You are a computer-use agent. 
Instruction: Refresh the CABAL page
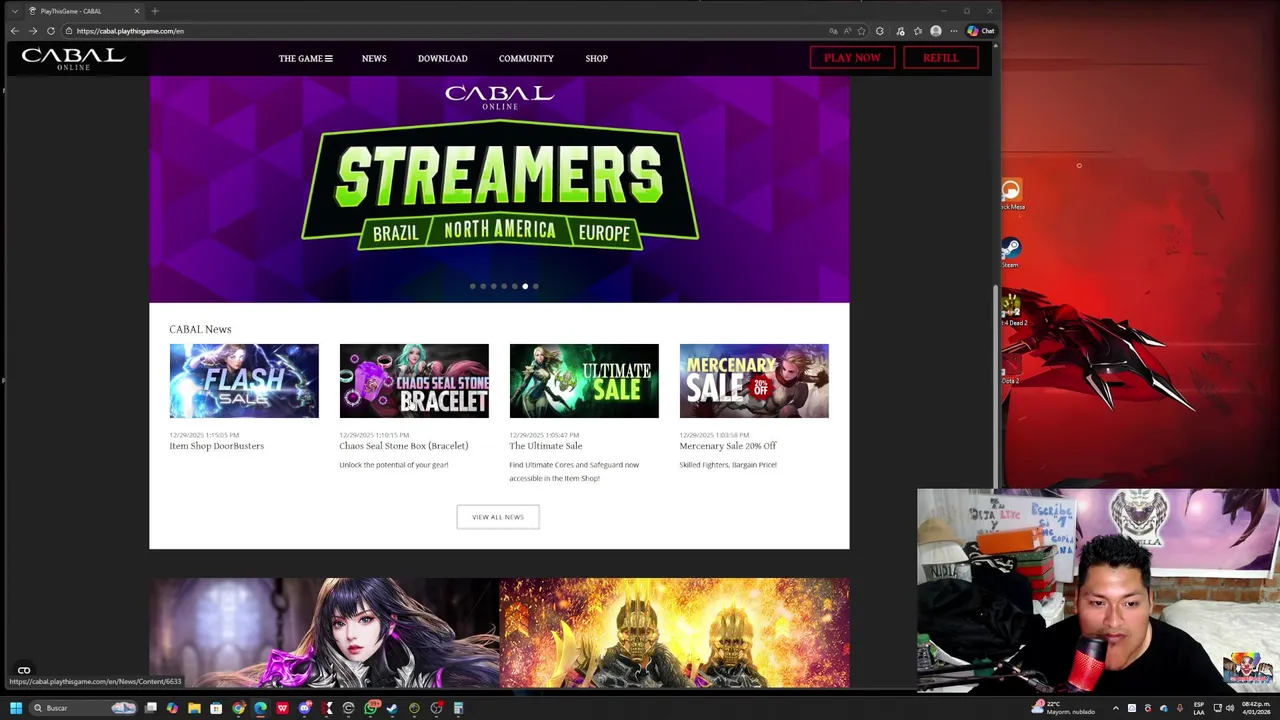click(x=50, y=31)
